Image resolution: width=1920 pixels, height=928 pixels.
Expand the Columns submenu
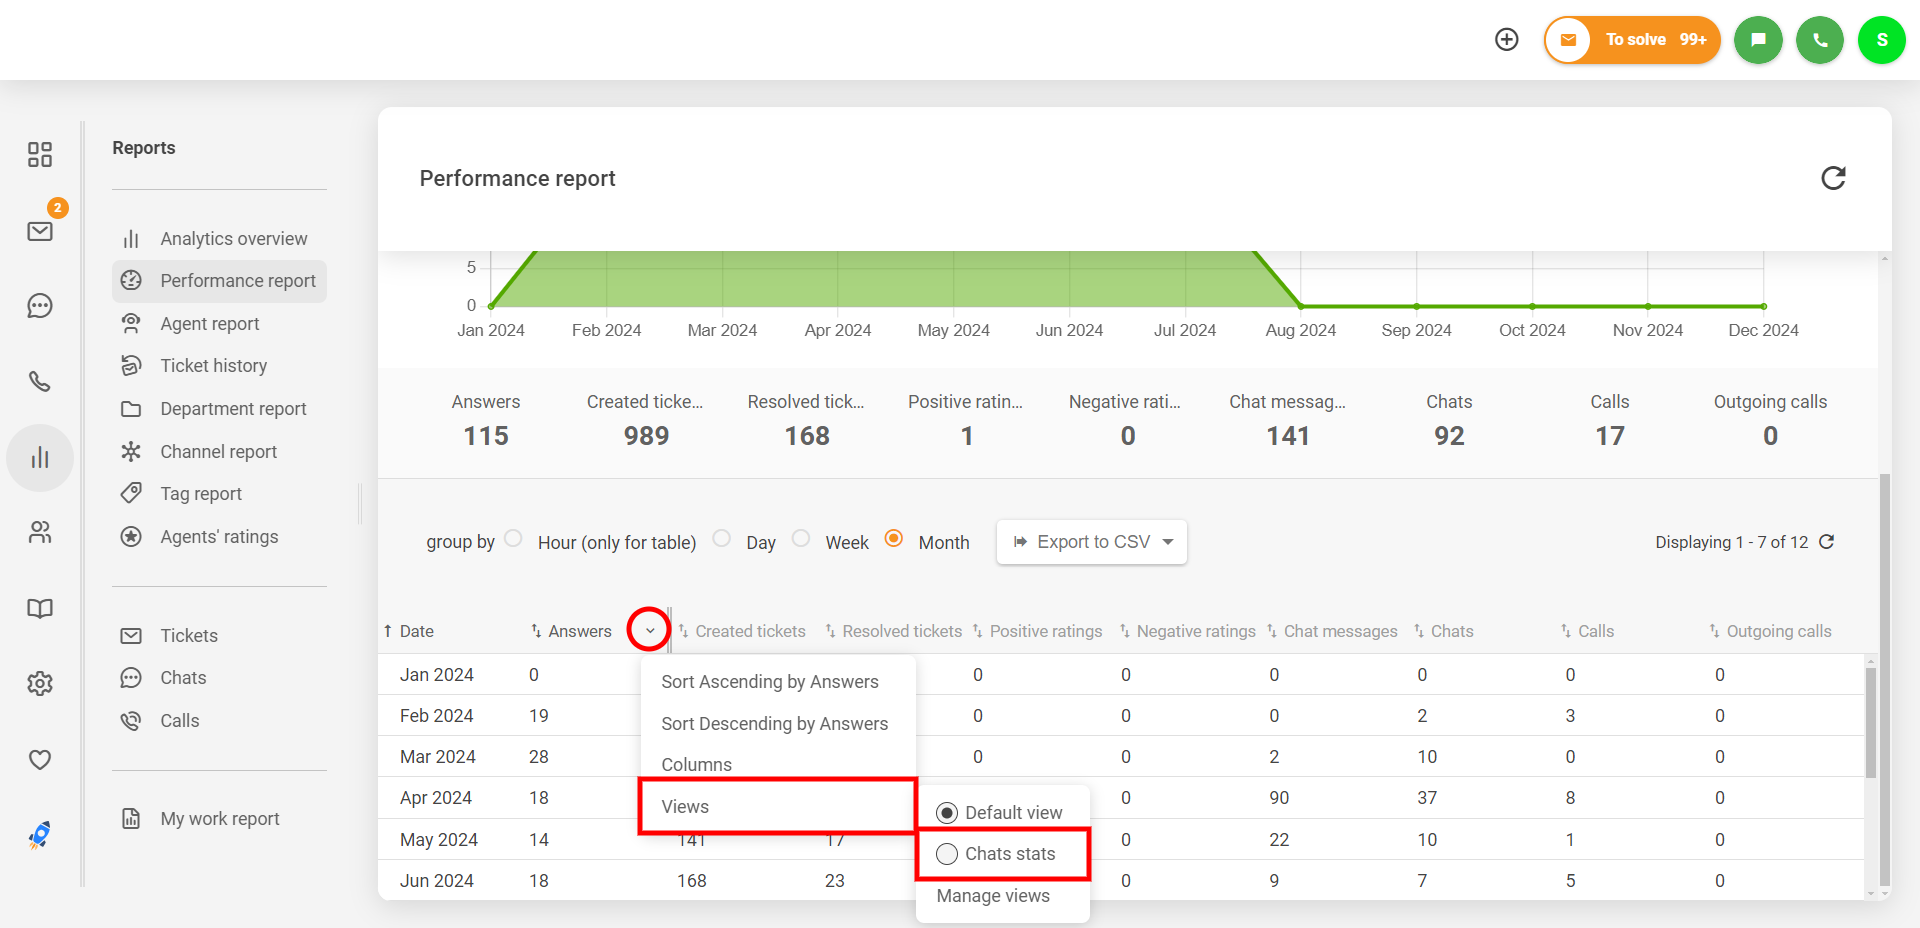(696, 764)
